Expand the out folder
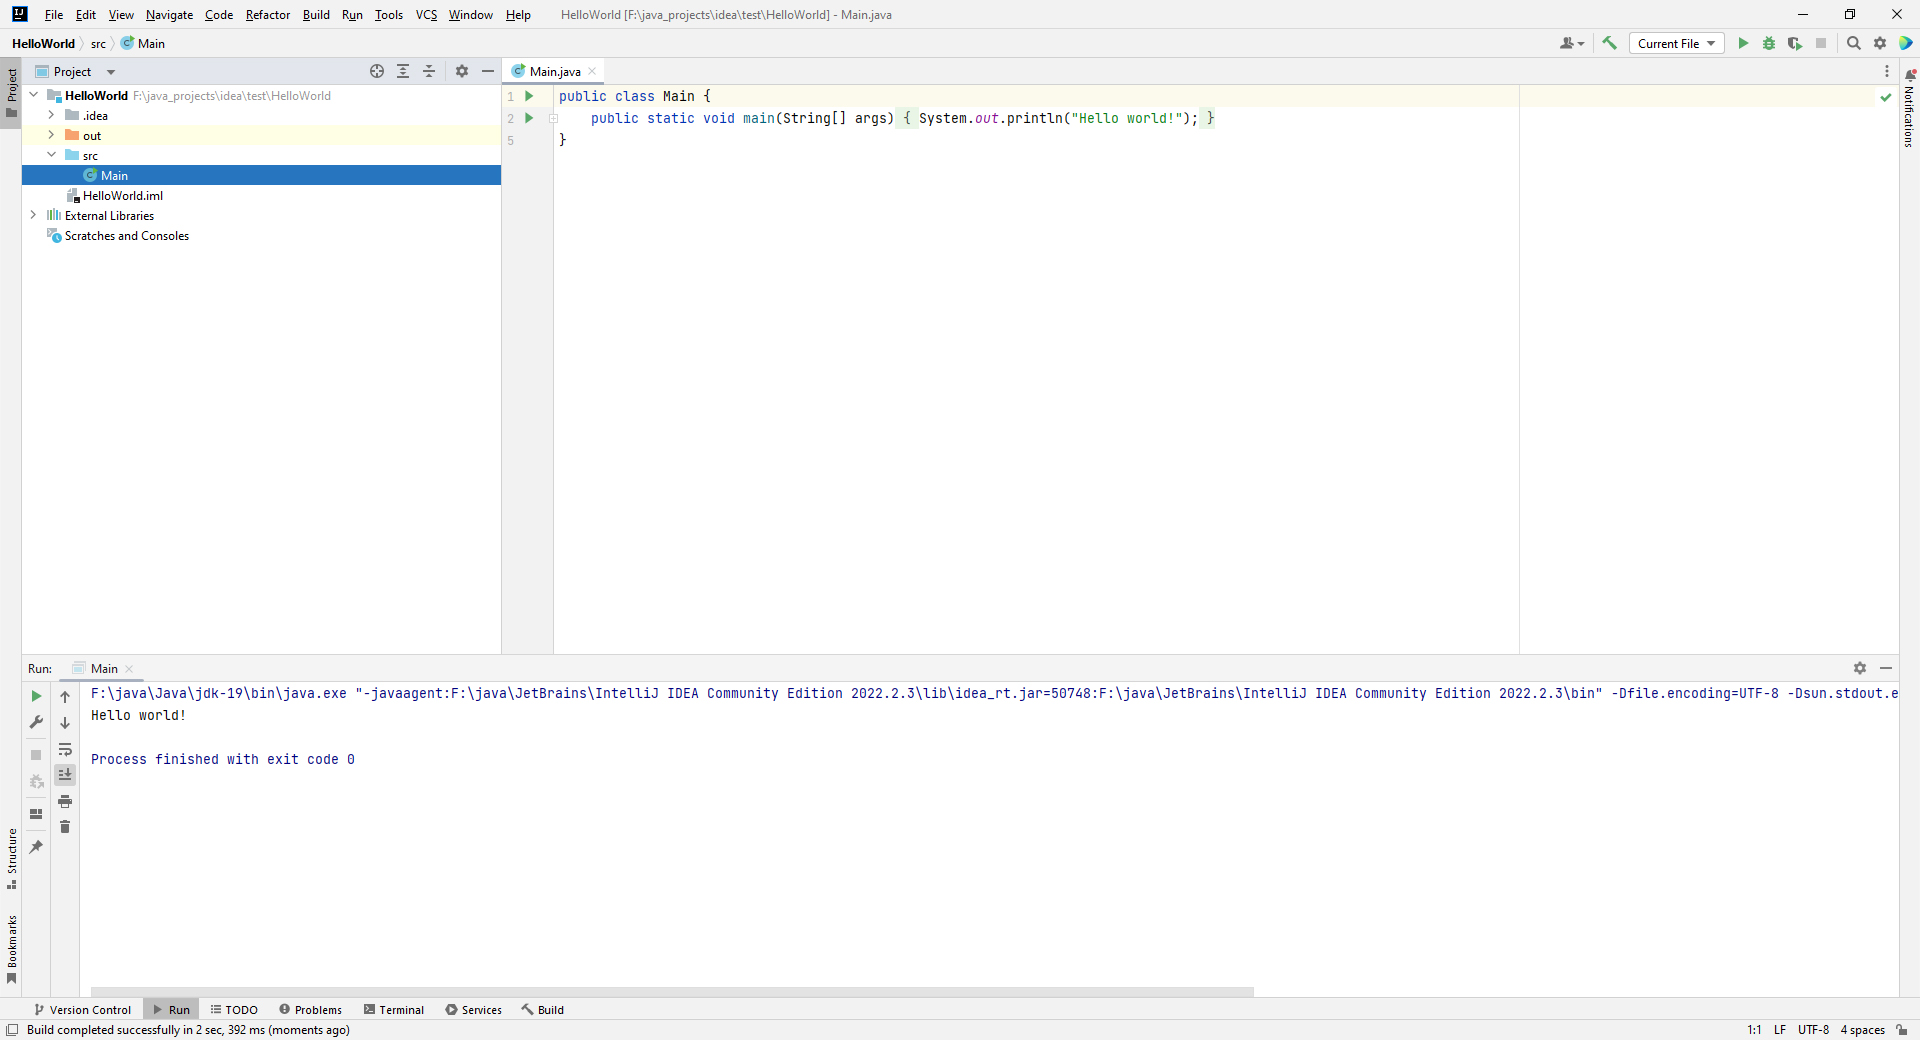This screenshot has height=1040, width=1920. [51, 135]
